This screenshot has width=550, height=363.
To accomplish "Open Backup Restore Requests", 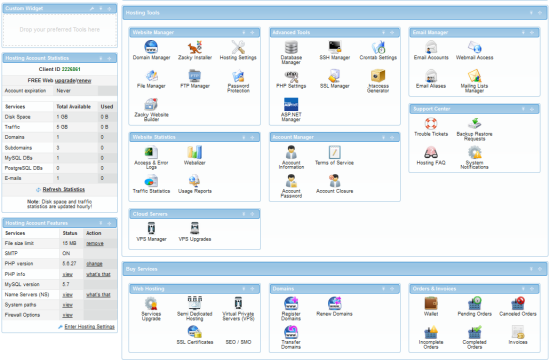I will pyautogui.click(x=475, y=129).
